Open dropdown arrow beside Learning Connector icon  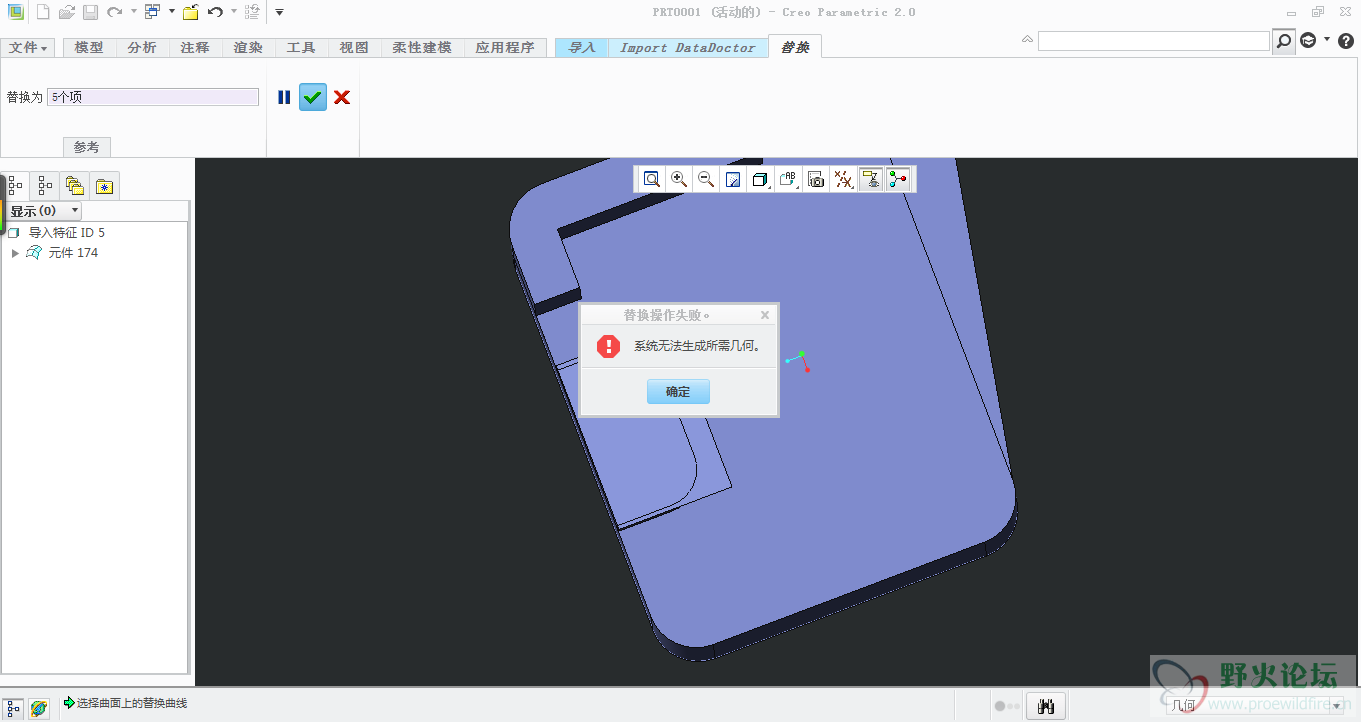(1327, 40)
